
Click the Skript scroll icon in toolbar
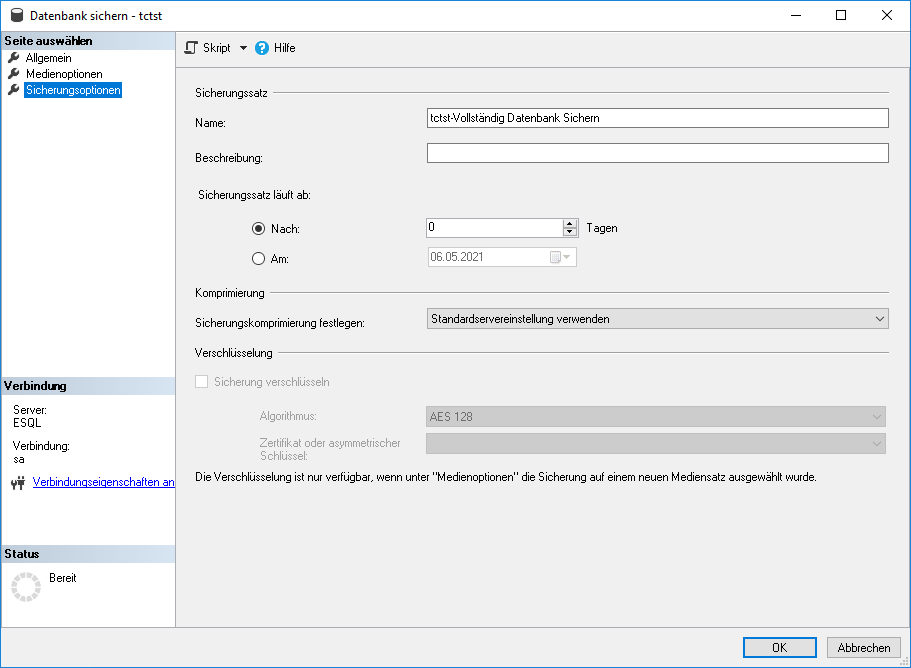pyautogui.click(x=192, y=48)
